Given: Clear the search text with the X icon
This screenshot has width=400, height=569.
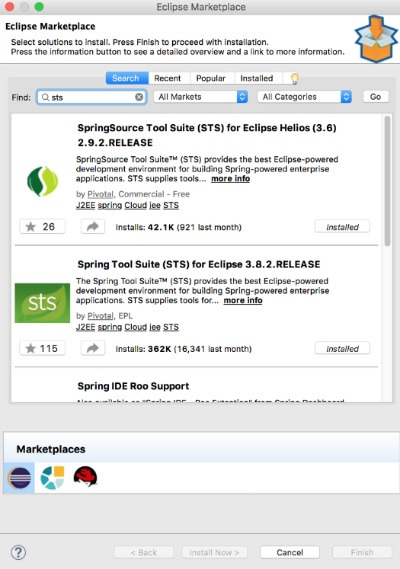Looking at the screenshot, I should 139,97.
